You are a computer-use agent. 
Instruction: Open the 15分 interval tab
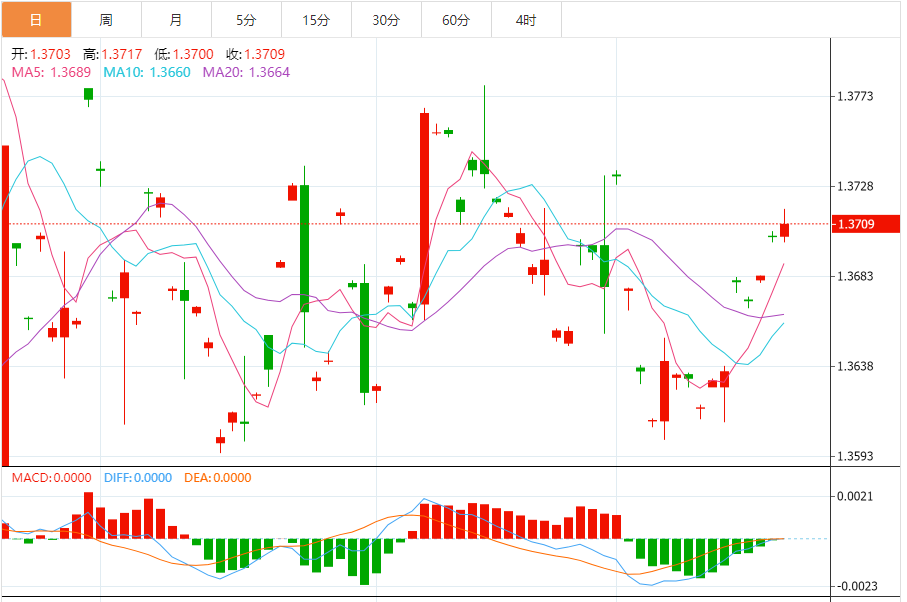[316, 20]
